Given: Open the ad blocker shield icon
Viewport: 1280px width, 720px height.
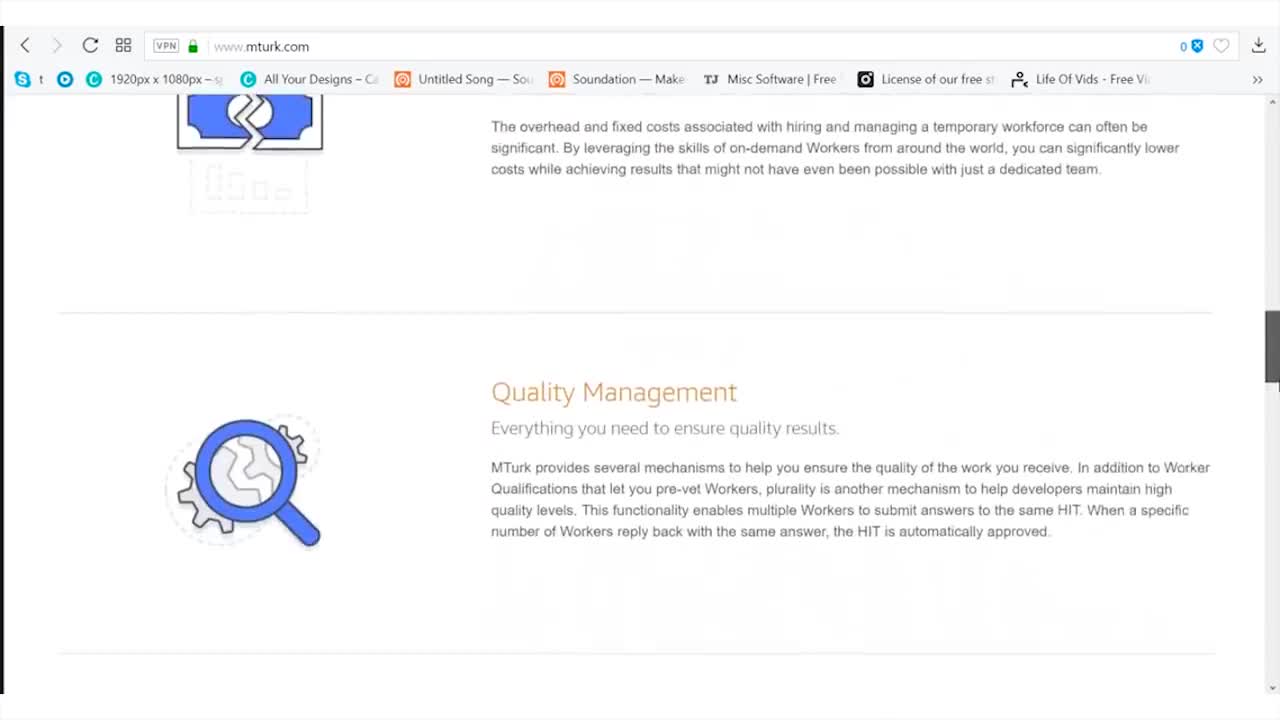Looking at the screenshot, I should click(x=1197, y=46).
